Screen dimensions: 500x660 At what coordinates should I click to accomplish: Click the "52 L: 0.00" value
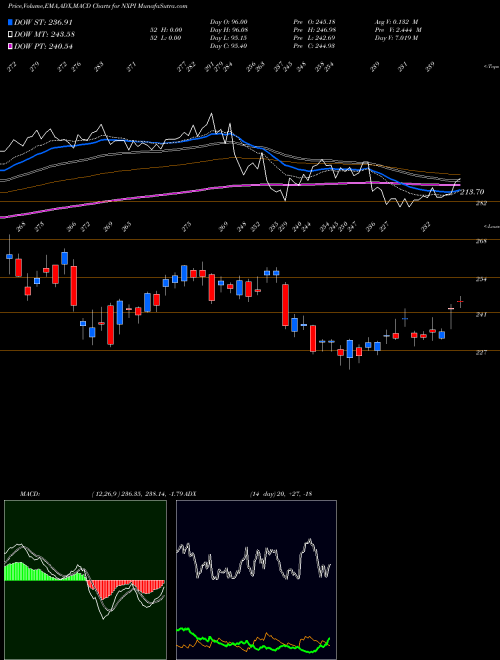coord(168,38)
